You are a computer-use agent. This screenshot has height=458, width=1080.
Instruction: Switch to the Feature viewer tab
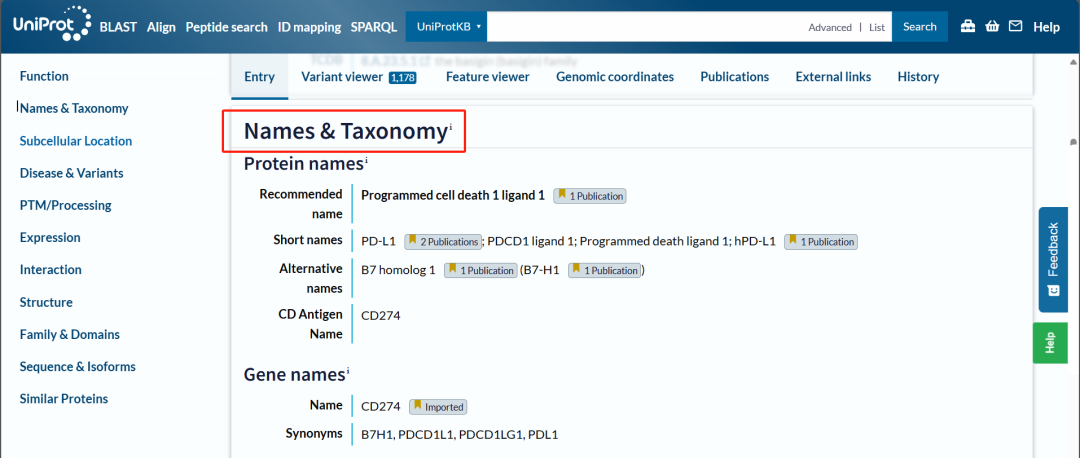pos(487,77)
